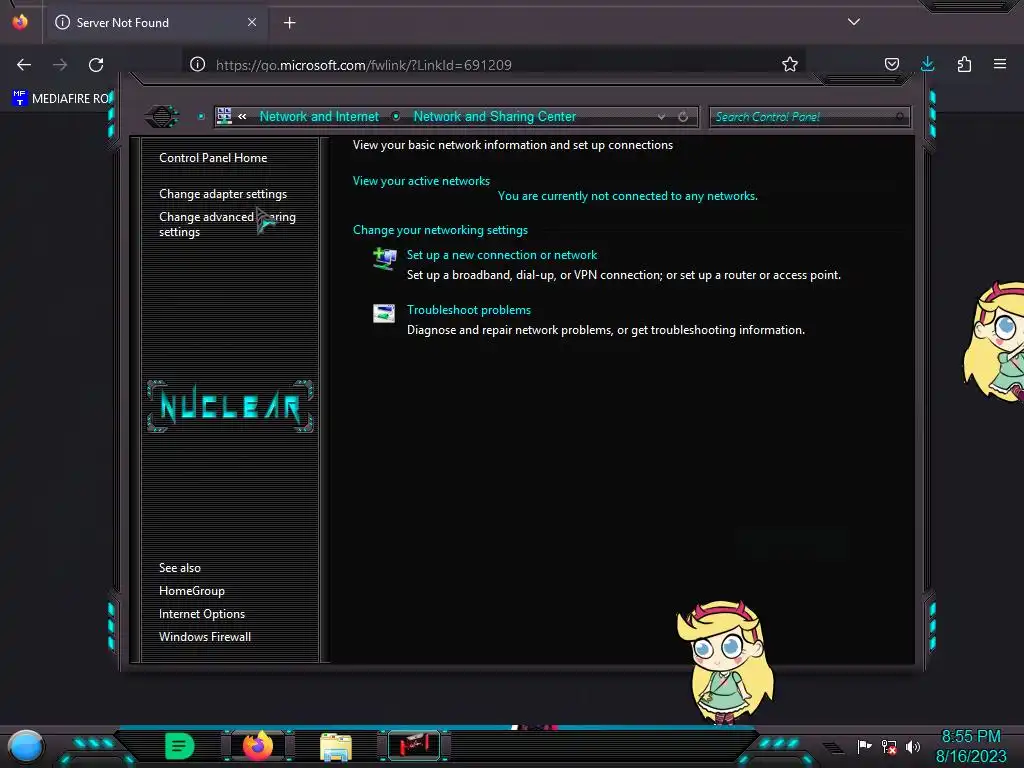Open Troubleshoot problems link
Screen dimensions: 1024x768
coord(468,310)
